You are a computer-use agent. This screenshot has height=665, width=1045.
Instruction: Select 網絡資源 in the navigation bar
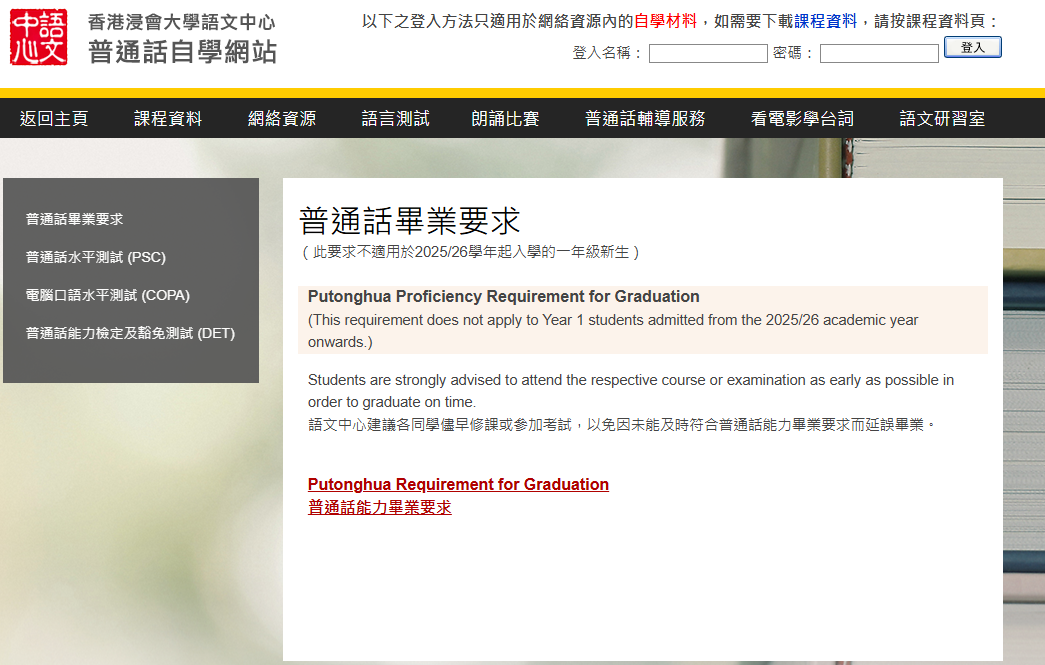pos(282,118)
